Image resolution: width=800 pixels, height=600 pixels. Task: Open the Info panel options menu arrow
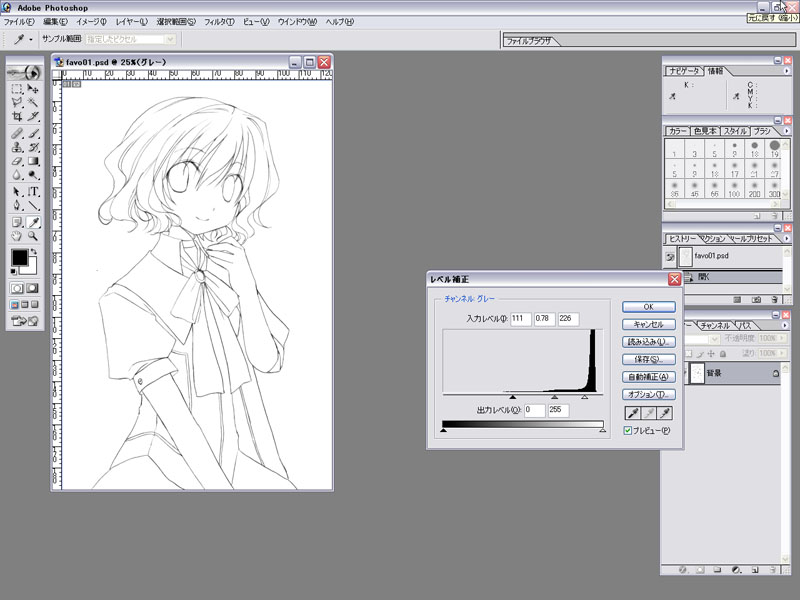coord(786,71)
